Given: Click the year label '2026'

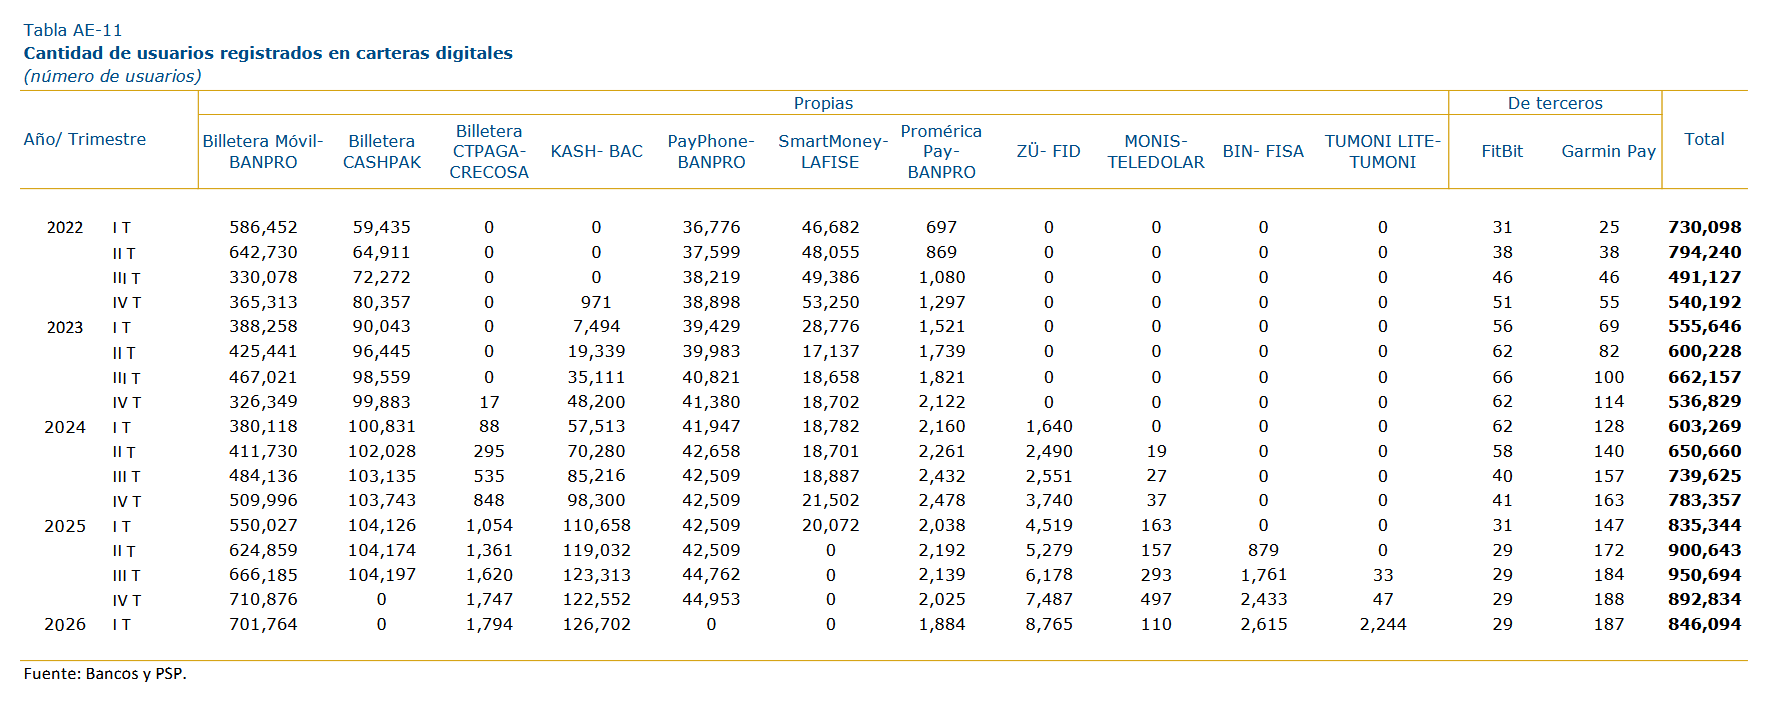Looking at the screenshot, I should (x=65, y=624).
